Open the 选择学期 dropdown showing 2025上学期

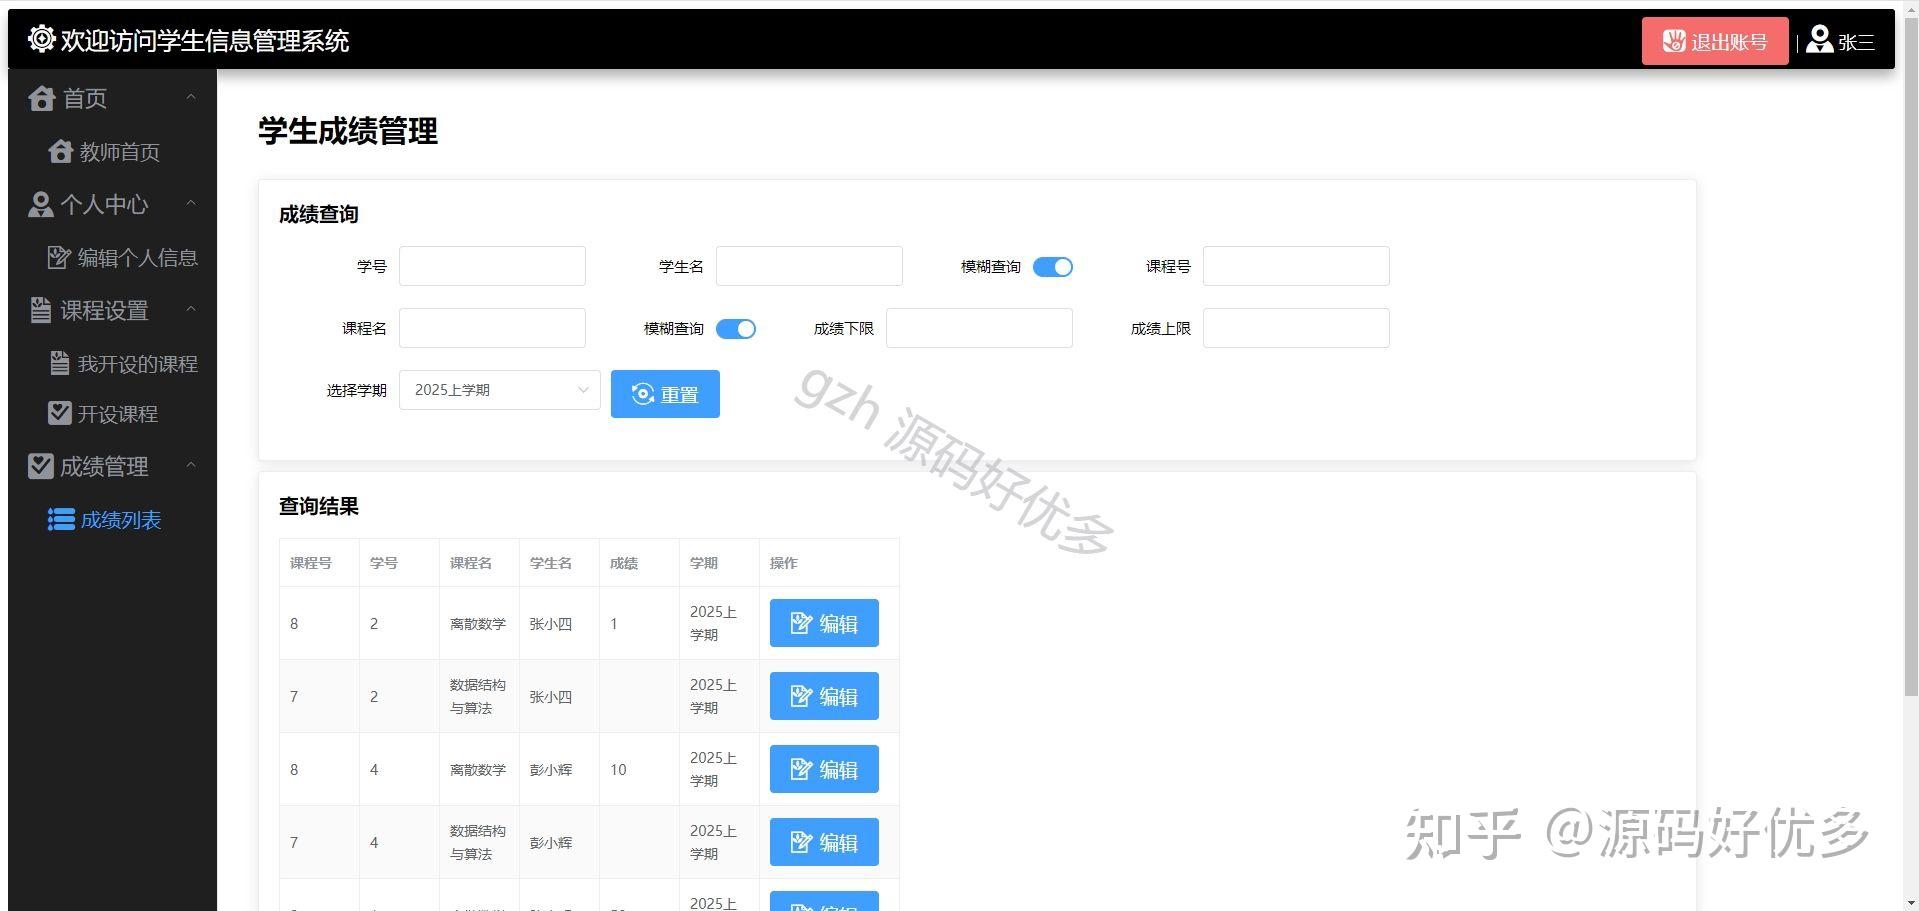(x=499, y=390)
